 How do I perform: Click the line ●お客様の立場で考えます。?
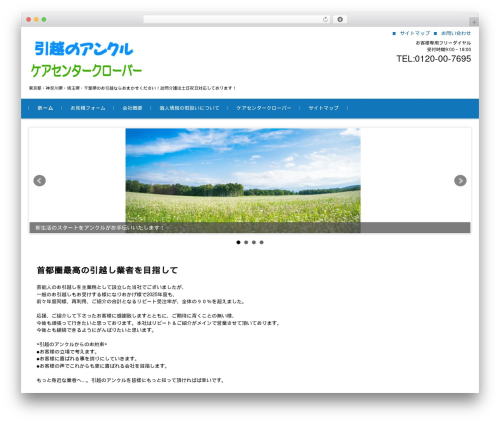point(67,352)
